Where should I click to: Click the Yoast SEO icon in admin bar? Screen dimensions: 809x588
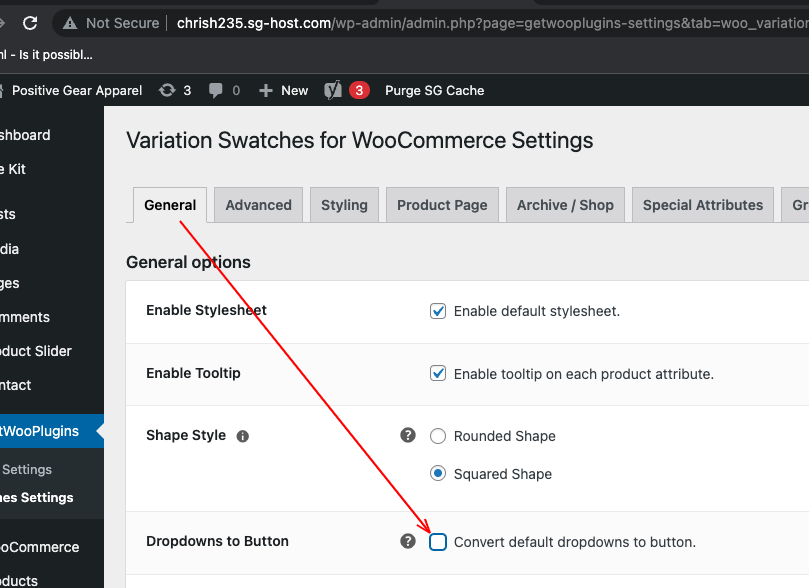click(x=333, y=90)
